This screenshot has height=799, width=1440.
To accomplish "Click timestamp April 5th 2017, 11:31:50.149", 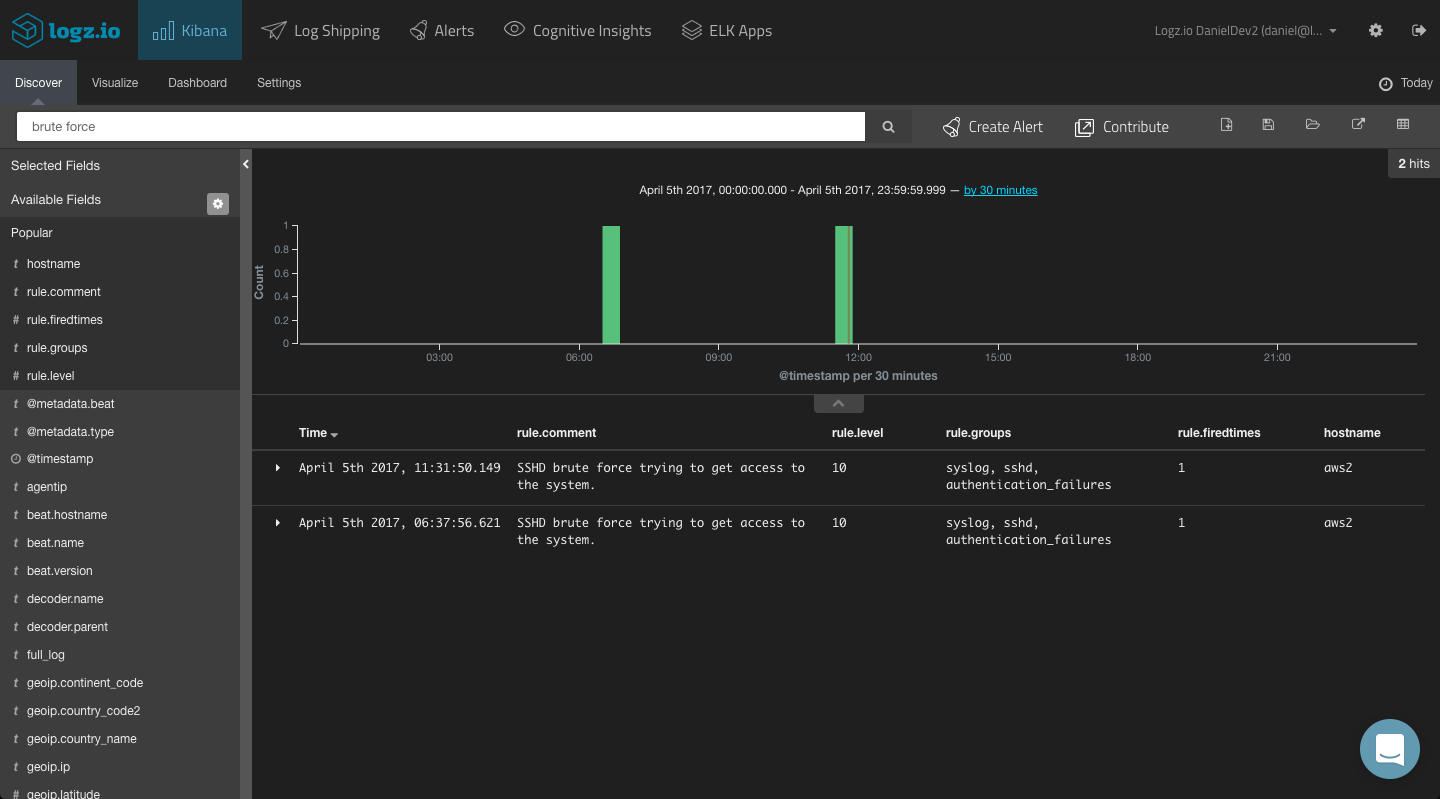I will tap(400, 468).
